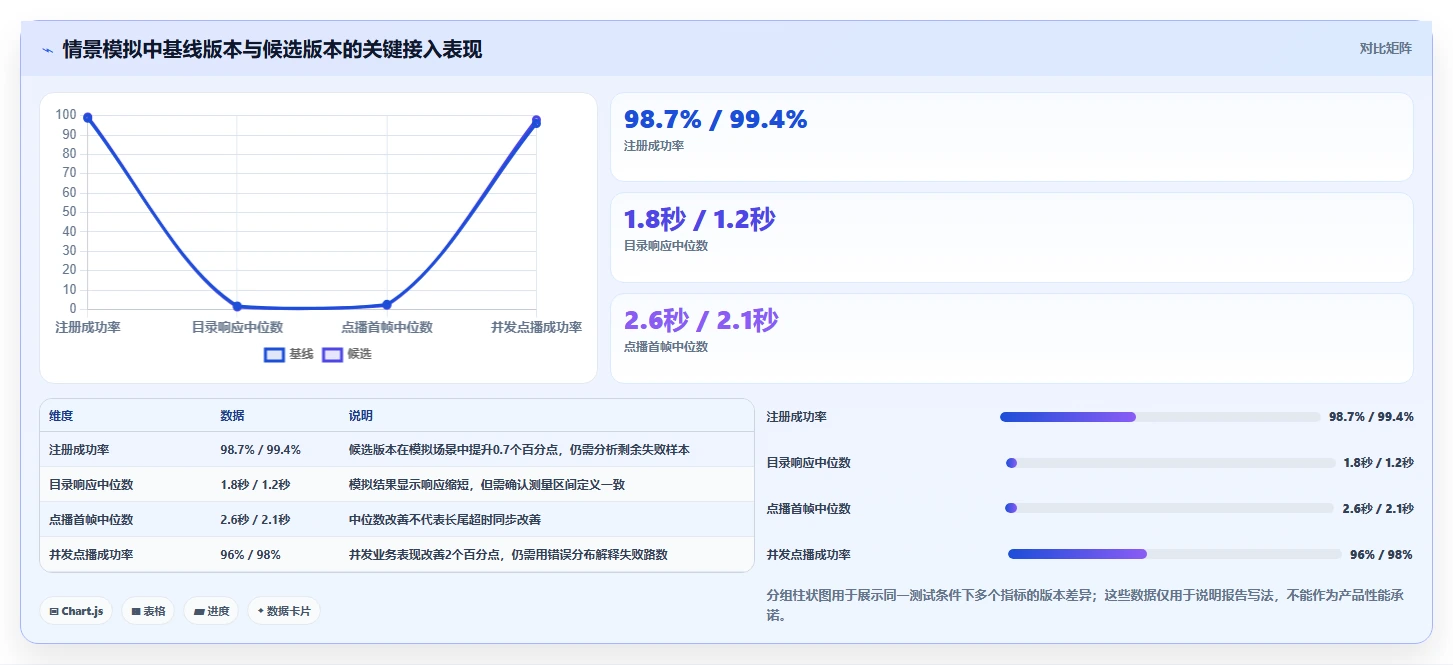The width and height of the screenshot is (1453, 665).
Task: Click the 目录响应中位数 progress bar
Action: pyautogui.click(x=1170, y=463)
